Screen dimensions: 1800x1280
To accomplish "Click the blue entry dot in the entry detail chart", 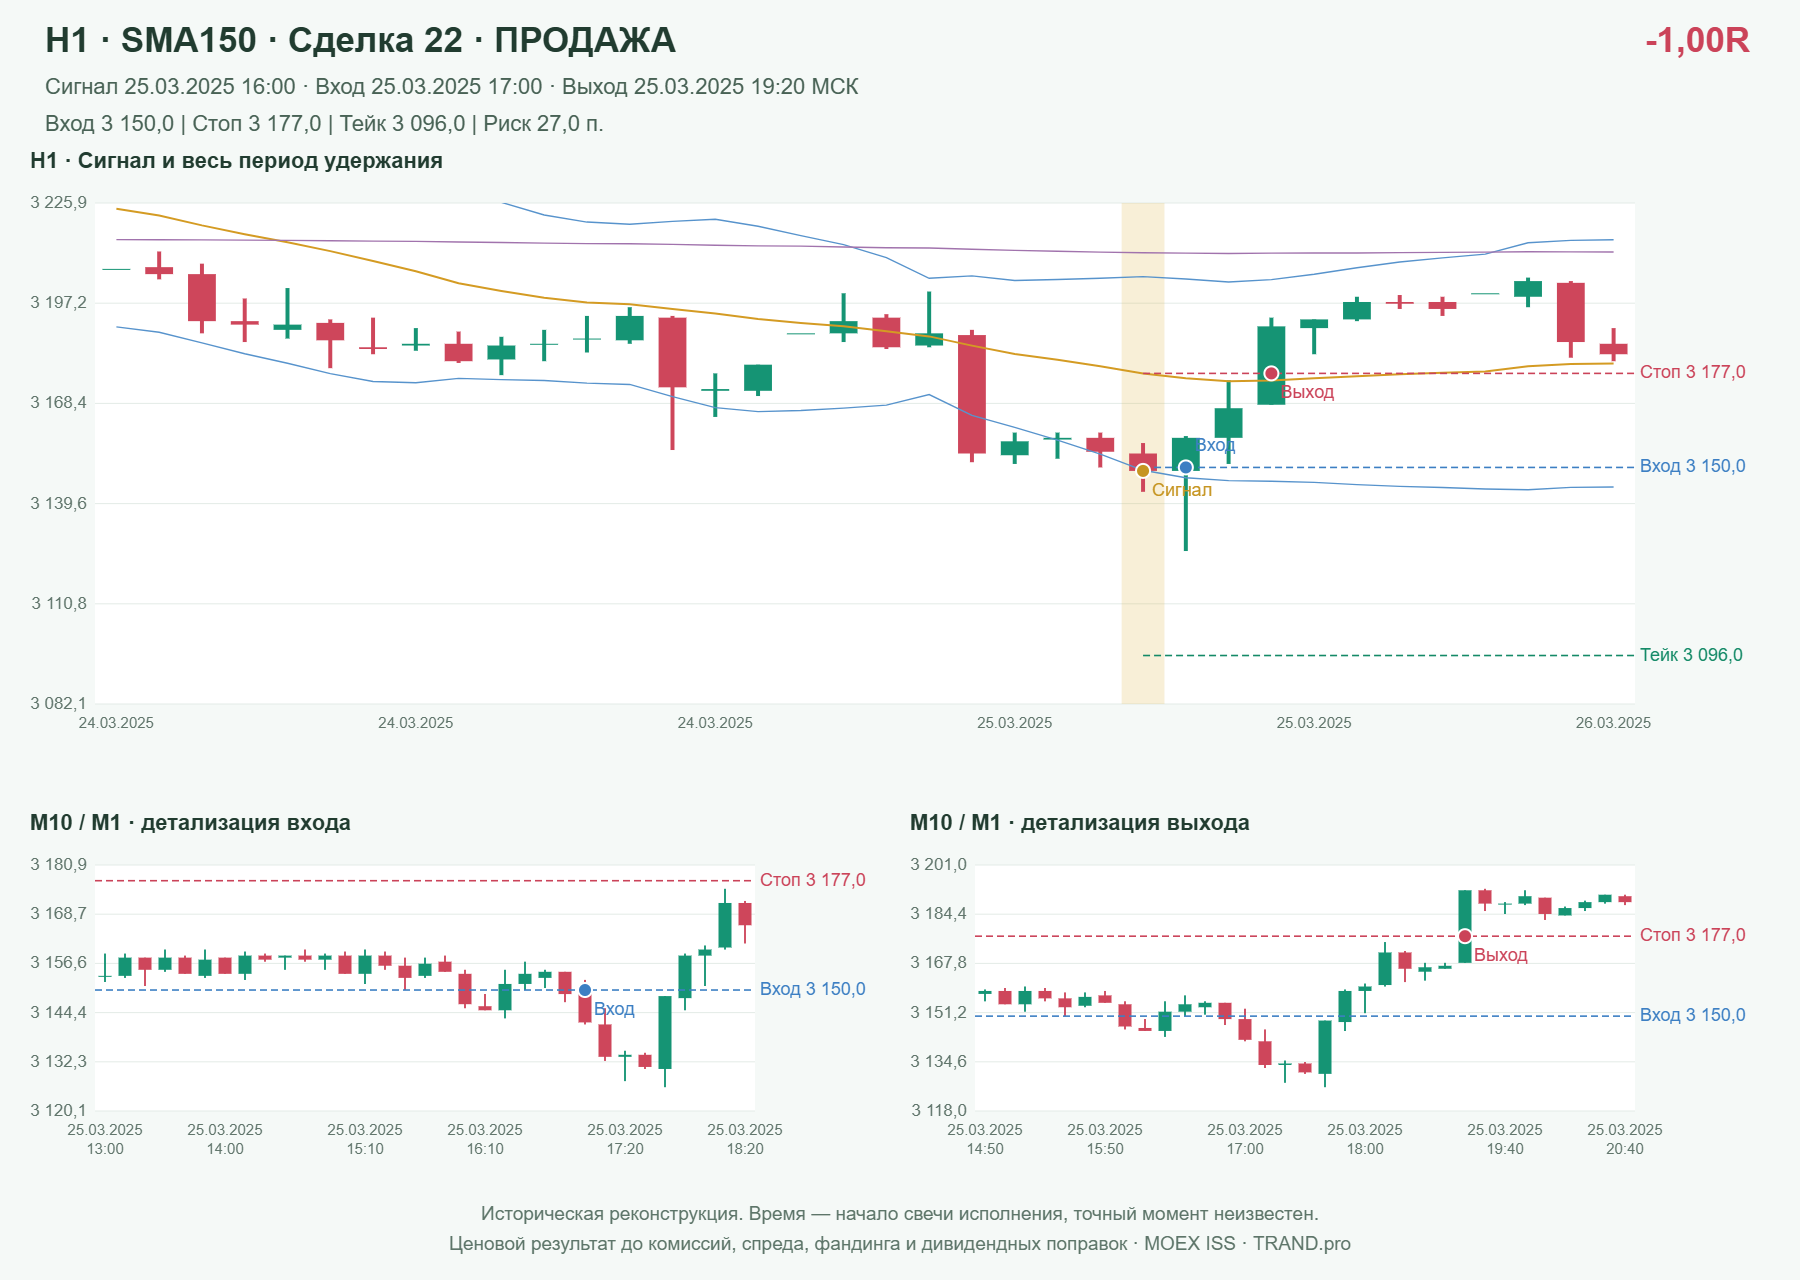I will pyautogui.click(x=585, y=990).
